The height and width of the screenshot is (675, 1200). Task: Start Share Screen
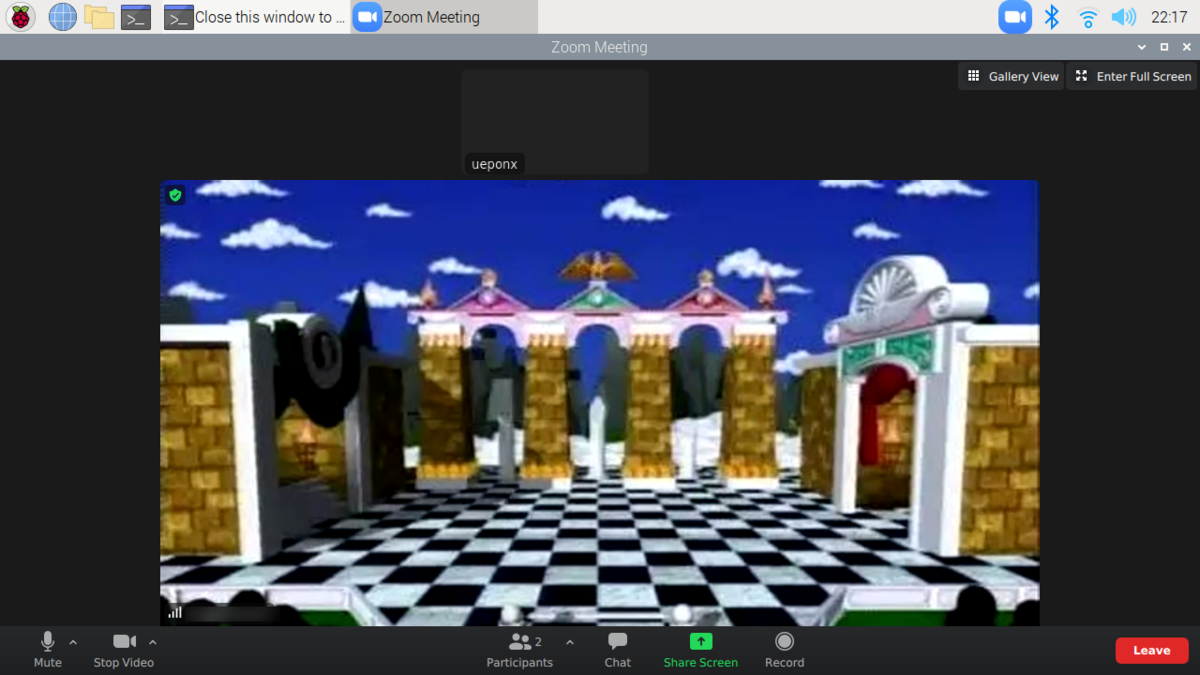[x=701, y=649]
